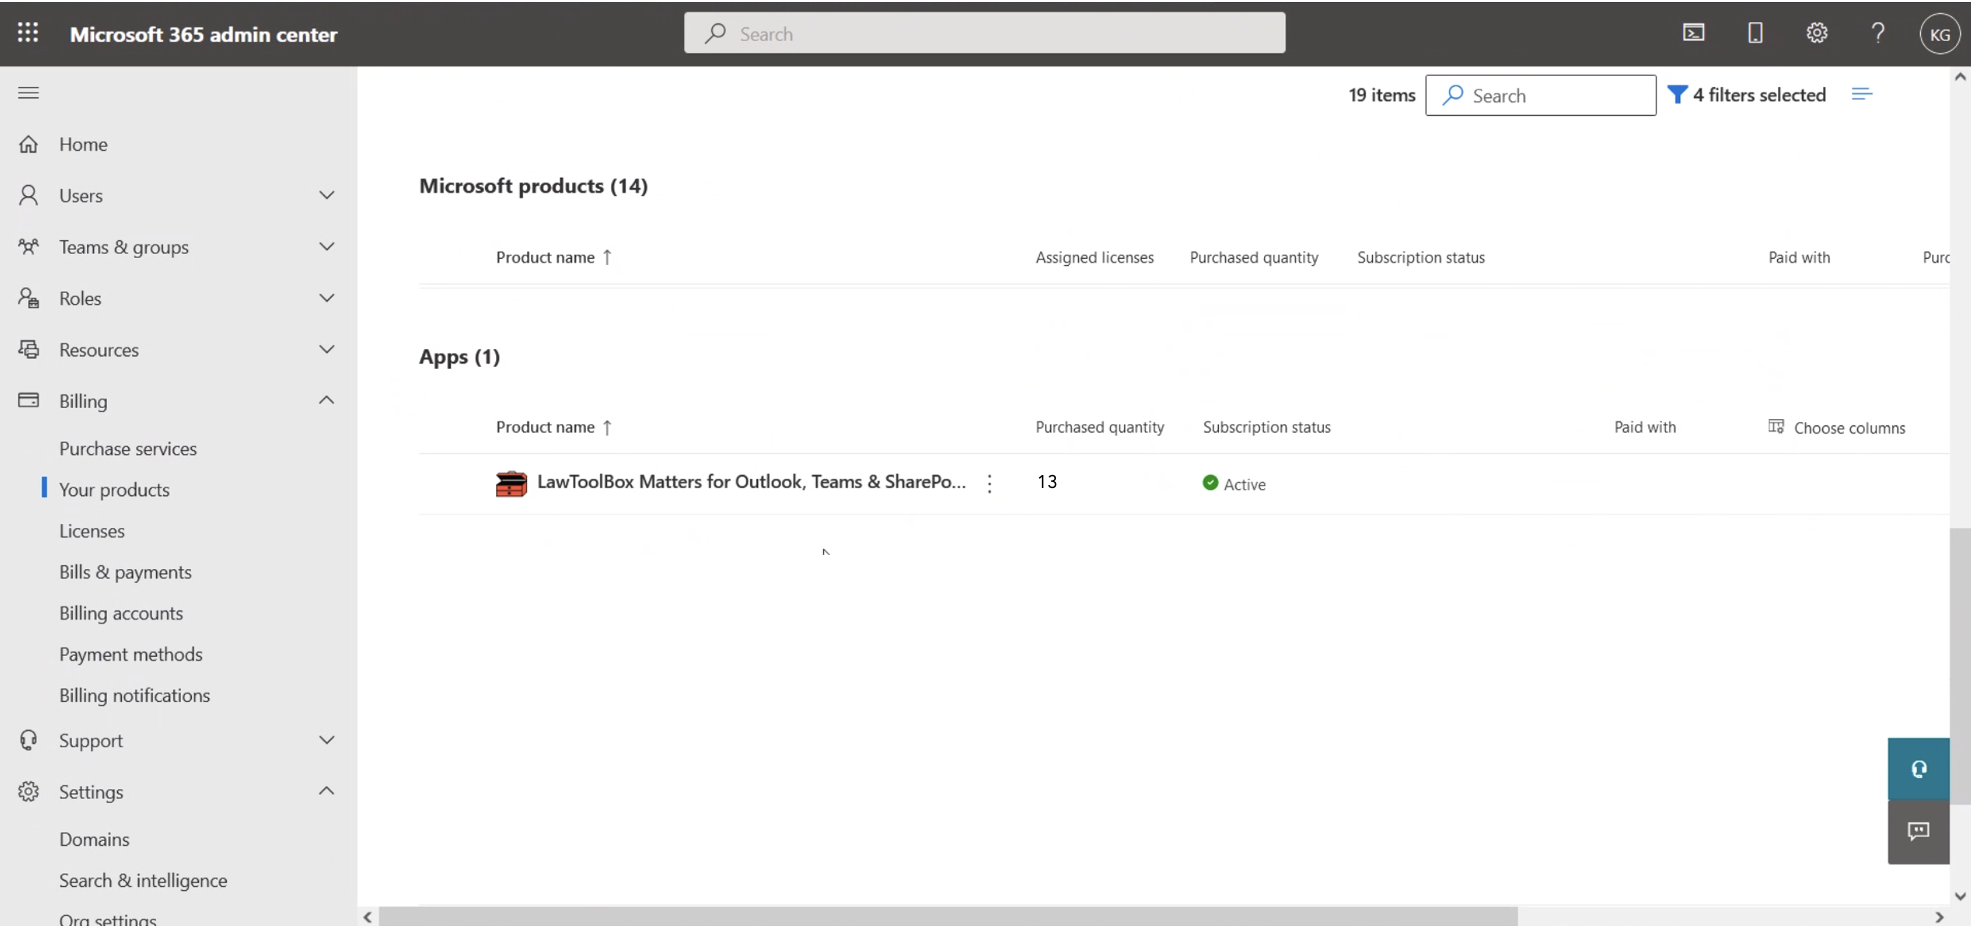This screenshot has height=926, width=1972.
Task: Open the view options lines icon
Action: click(x=1861, y=94)
